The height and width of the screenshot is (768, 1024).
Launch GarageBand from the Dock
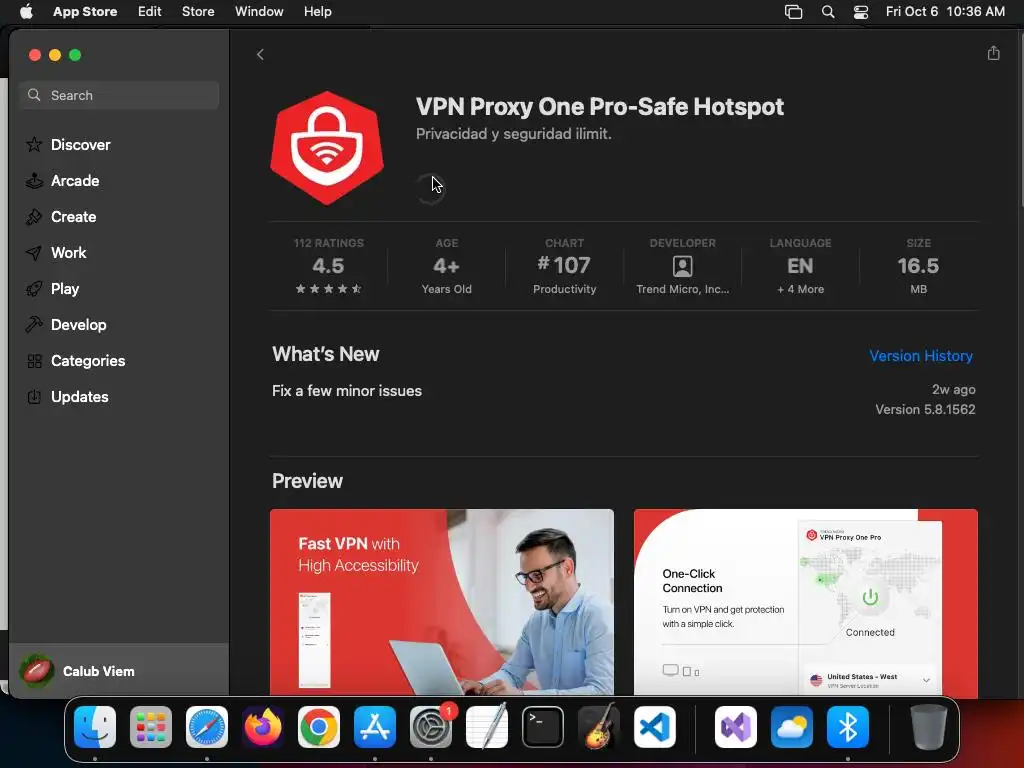(x=599, y=727)
